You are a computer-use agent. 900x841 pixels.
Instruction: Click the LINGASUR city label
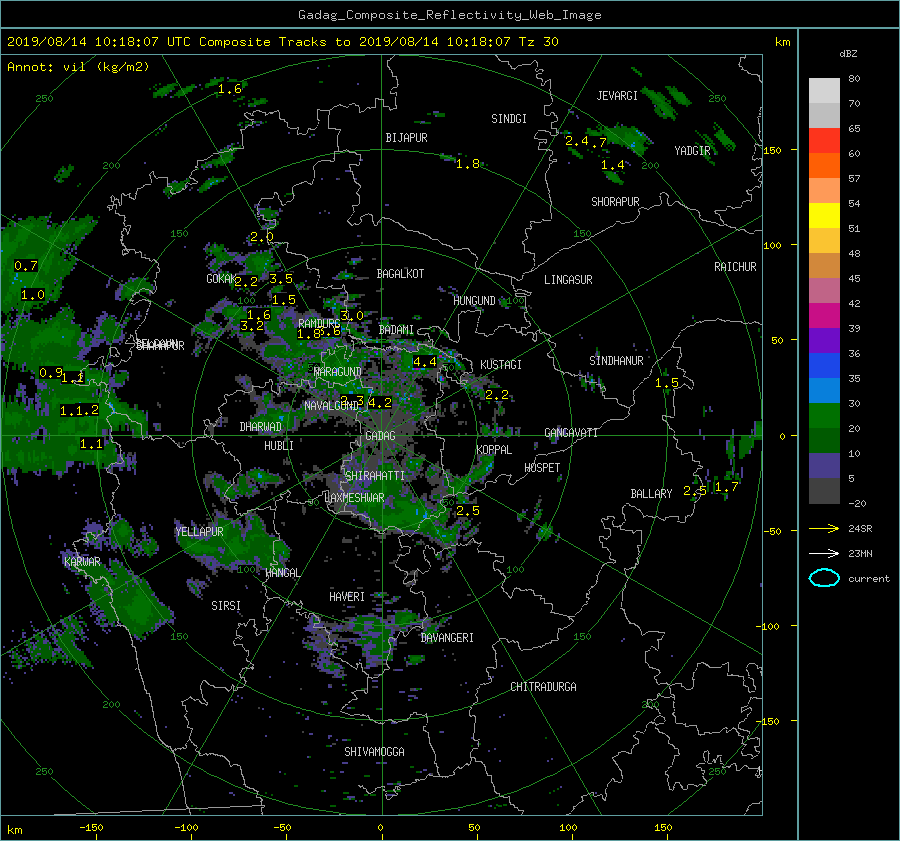(568, 280)
